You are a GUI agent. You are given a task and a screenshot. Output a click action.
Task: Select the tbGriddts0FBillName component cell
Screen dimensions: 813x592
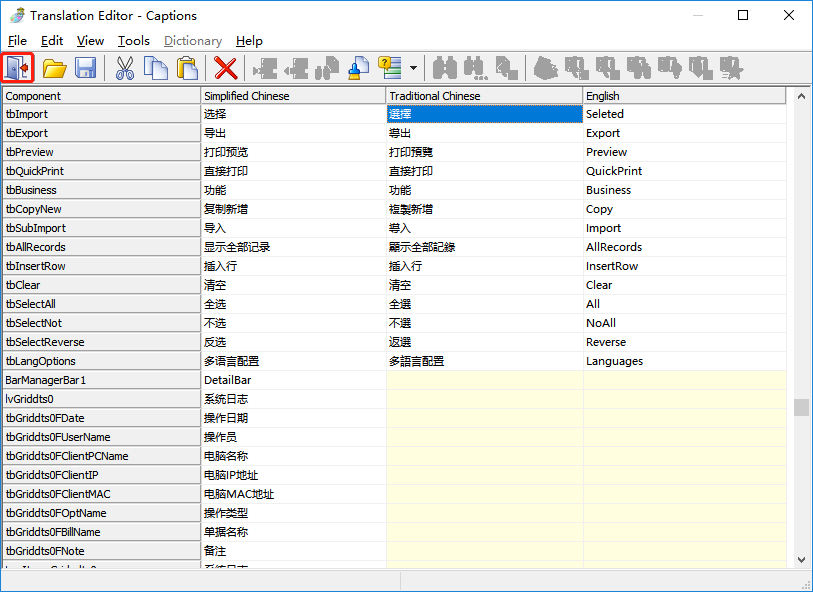coord(102,532)
